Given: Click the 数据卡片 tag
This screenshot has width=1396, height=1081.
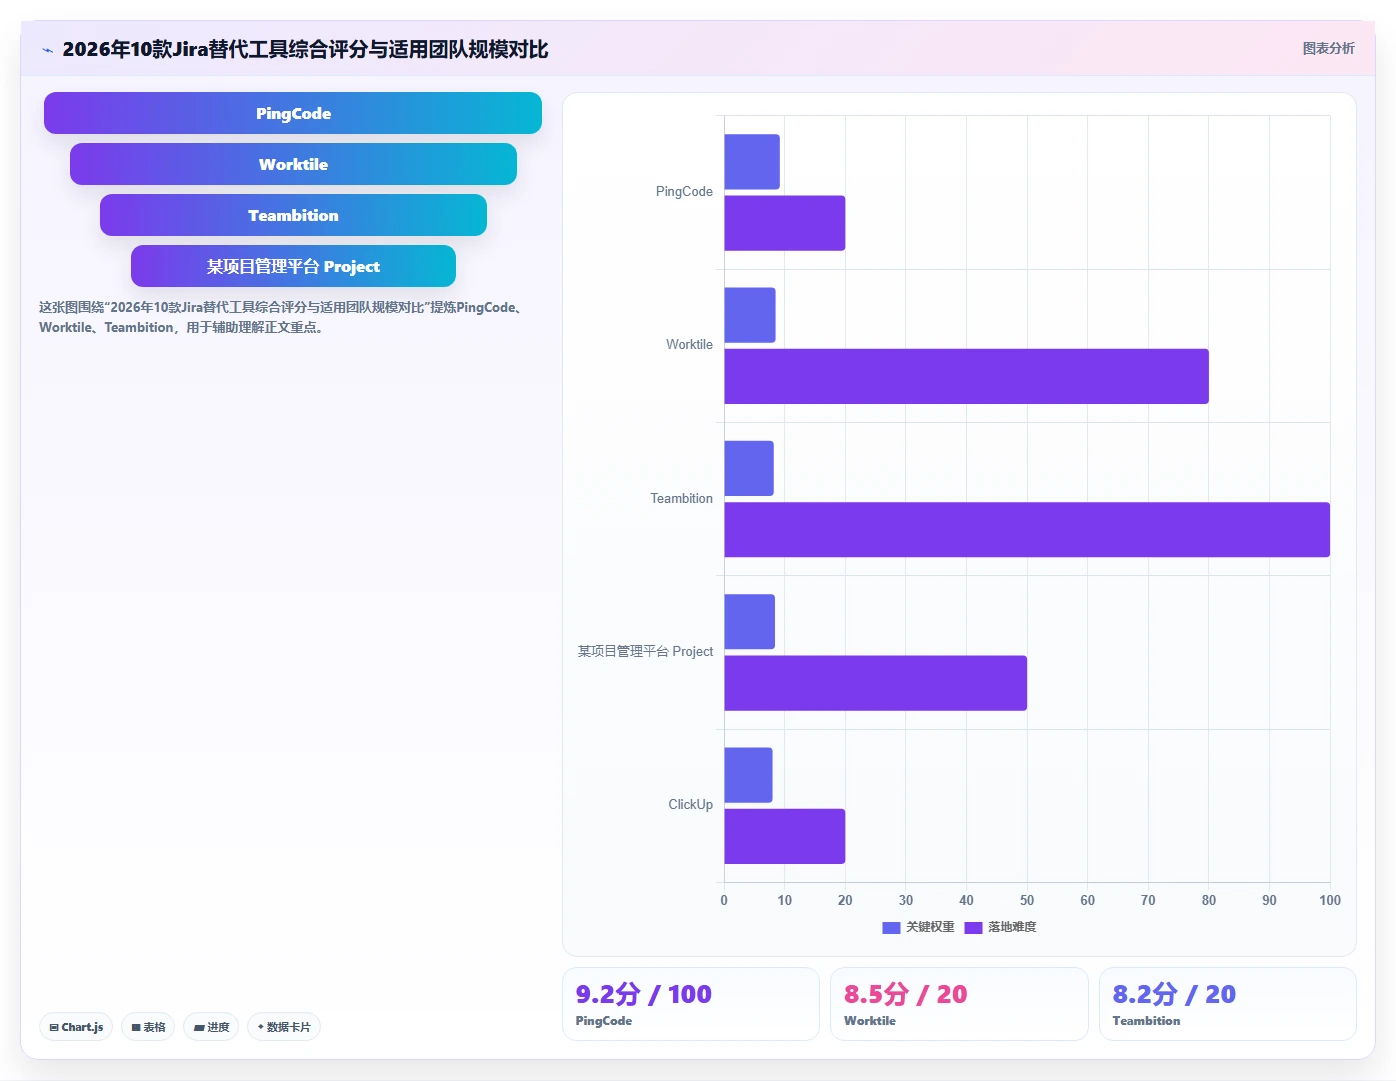Looking at the screenshot, I should (284, 1027).
